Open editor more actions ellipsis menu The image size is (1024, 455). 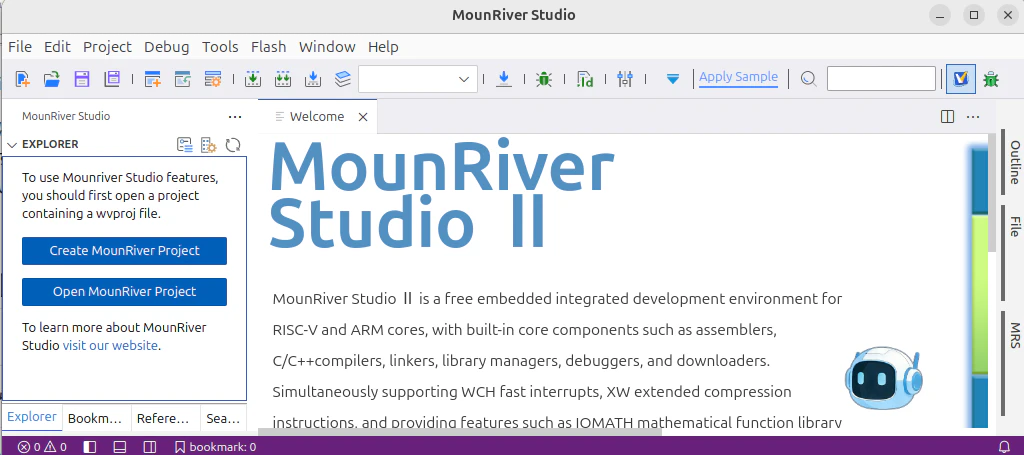973,117
